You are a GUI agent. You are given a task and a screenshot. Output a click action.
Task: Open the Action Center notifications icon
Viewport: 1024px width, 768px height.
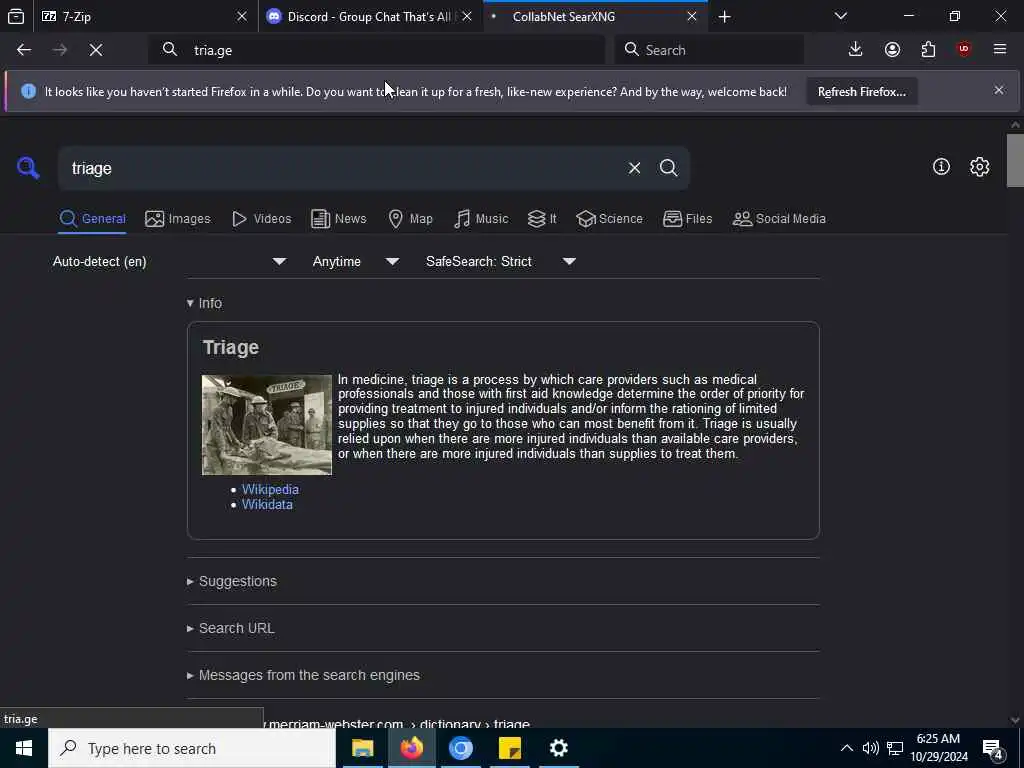(993, 748)
